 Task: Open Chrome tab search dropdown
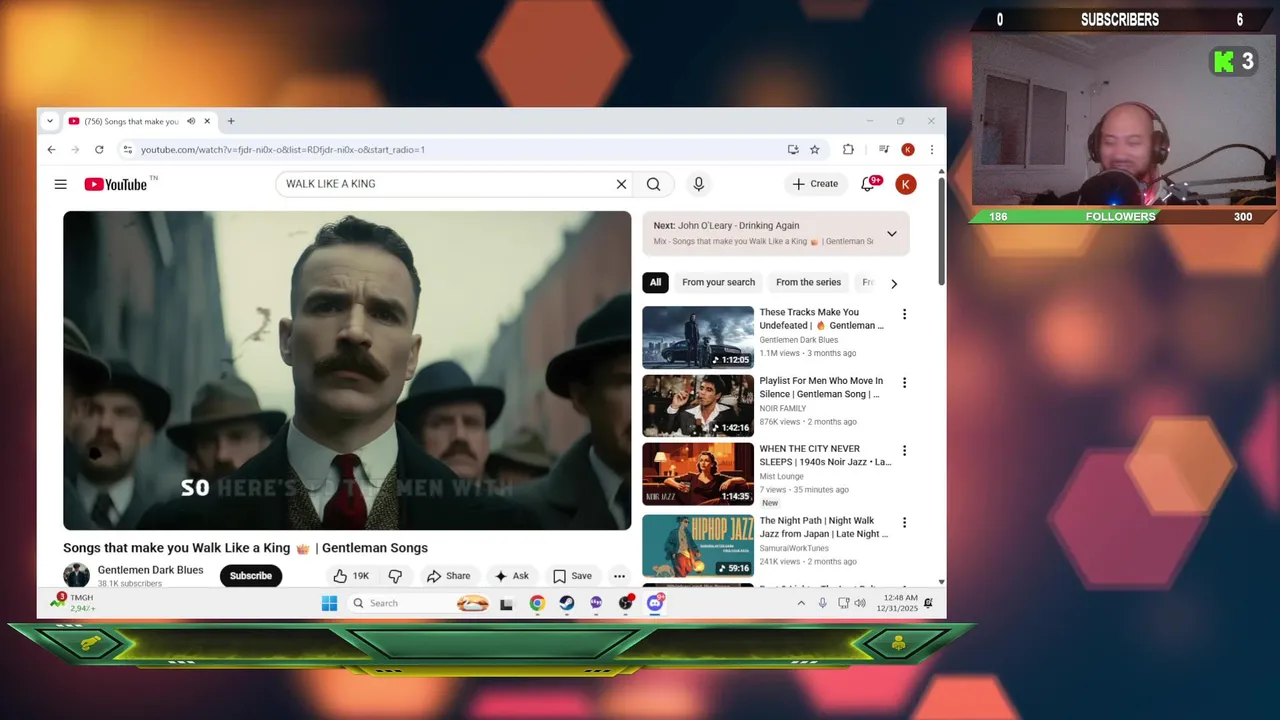point(49,121)
